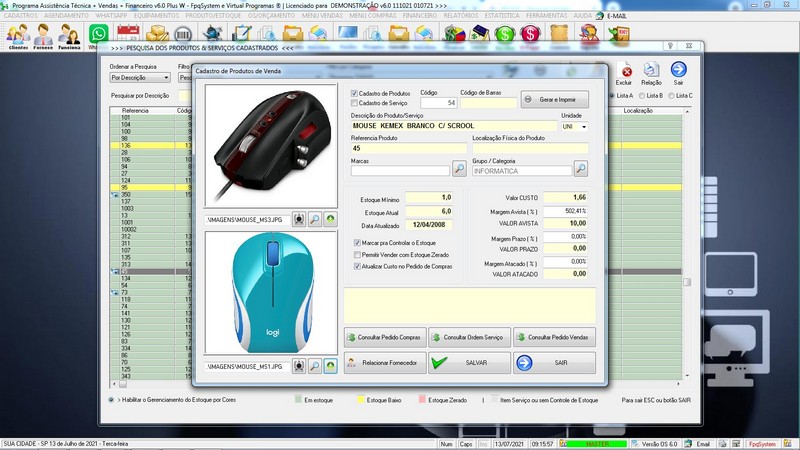The image size is (800, 450).
Task: Click the Gerar e Imprimir button
Action: 555,99
